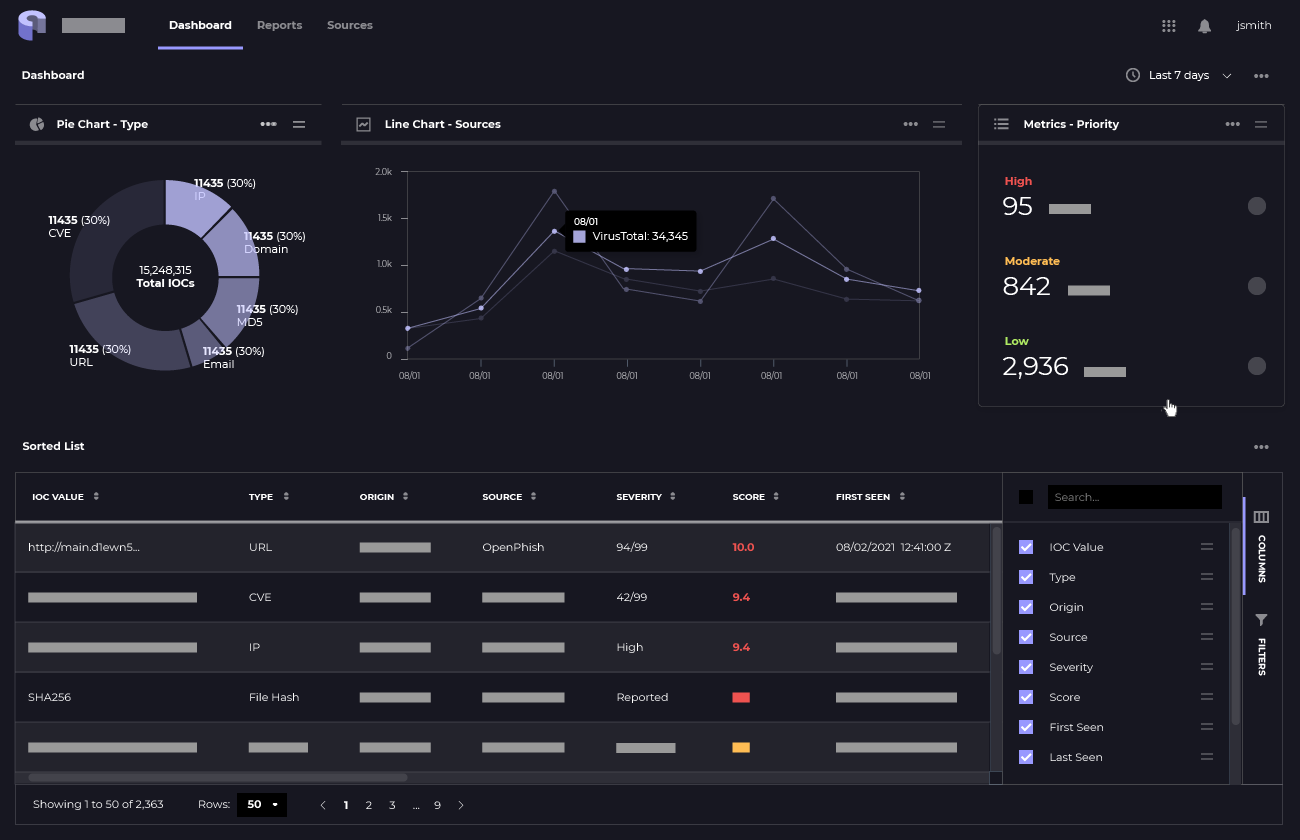
Task: Uncheck the Type column checkbox
Action: 1026,577
